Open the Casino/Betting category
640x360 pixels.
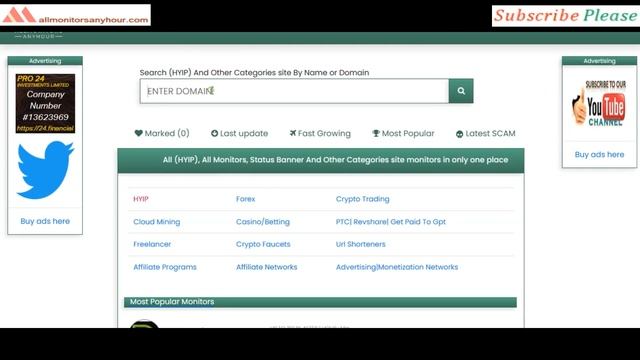[263, 222]
